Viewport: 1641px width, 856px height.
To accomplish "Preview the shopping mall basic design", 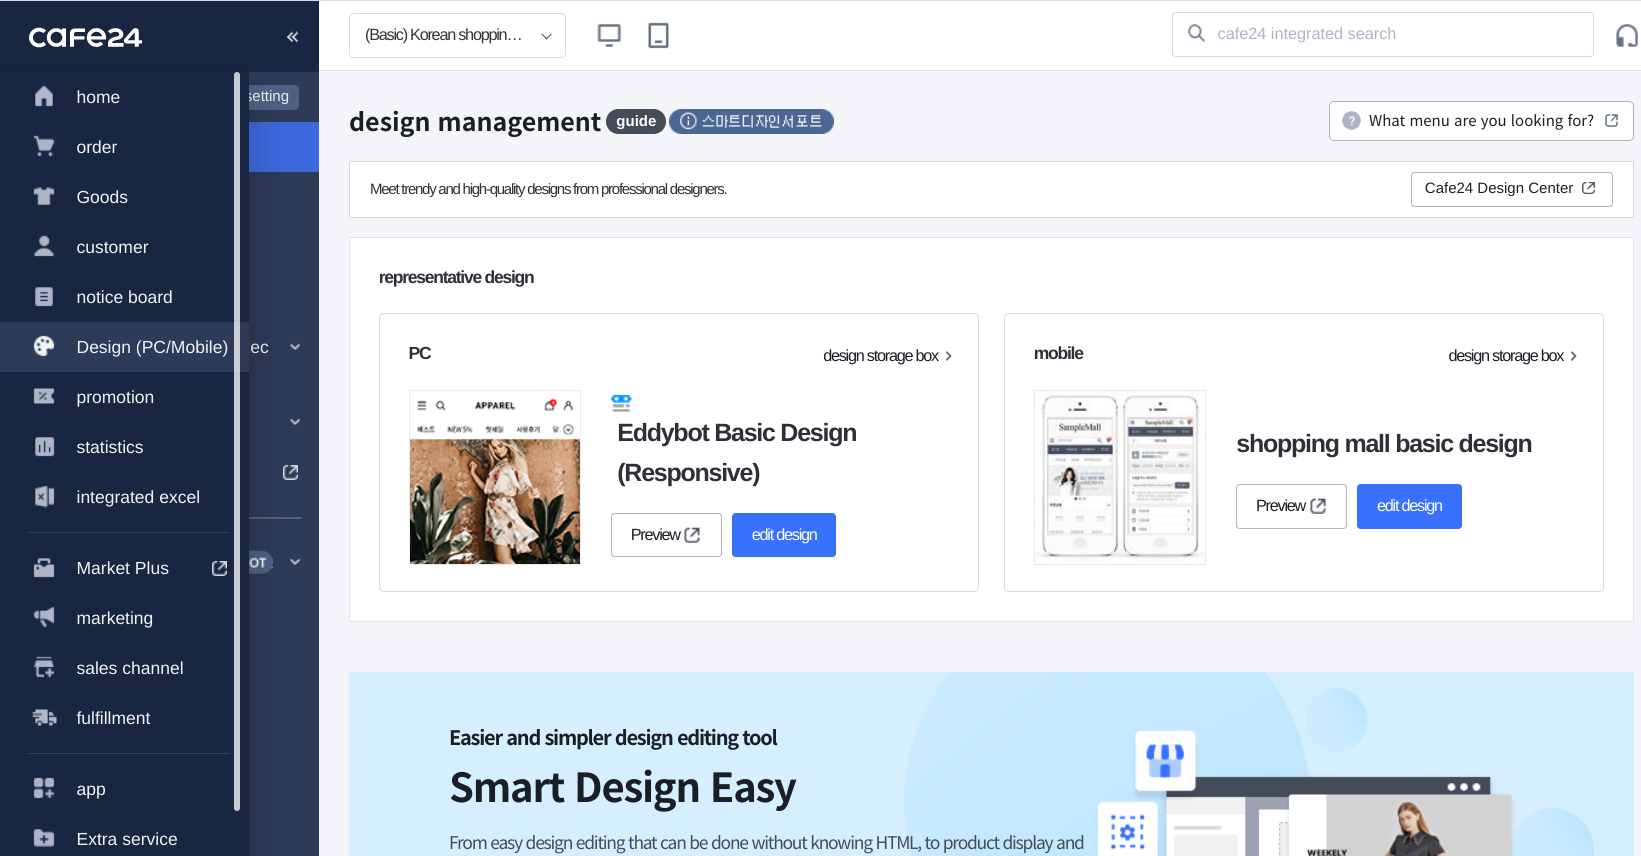I will 1291,506.
